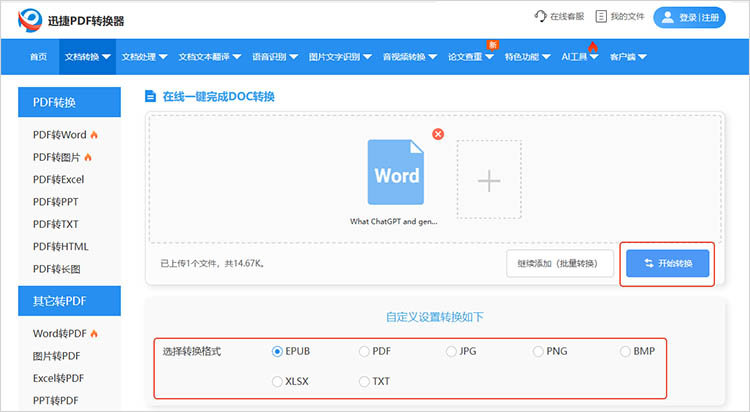The height and width of the screenshot is (412, 750).
Task: Click the blue Word file icon
Action: click(396, 172)
